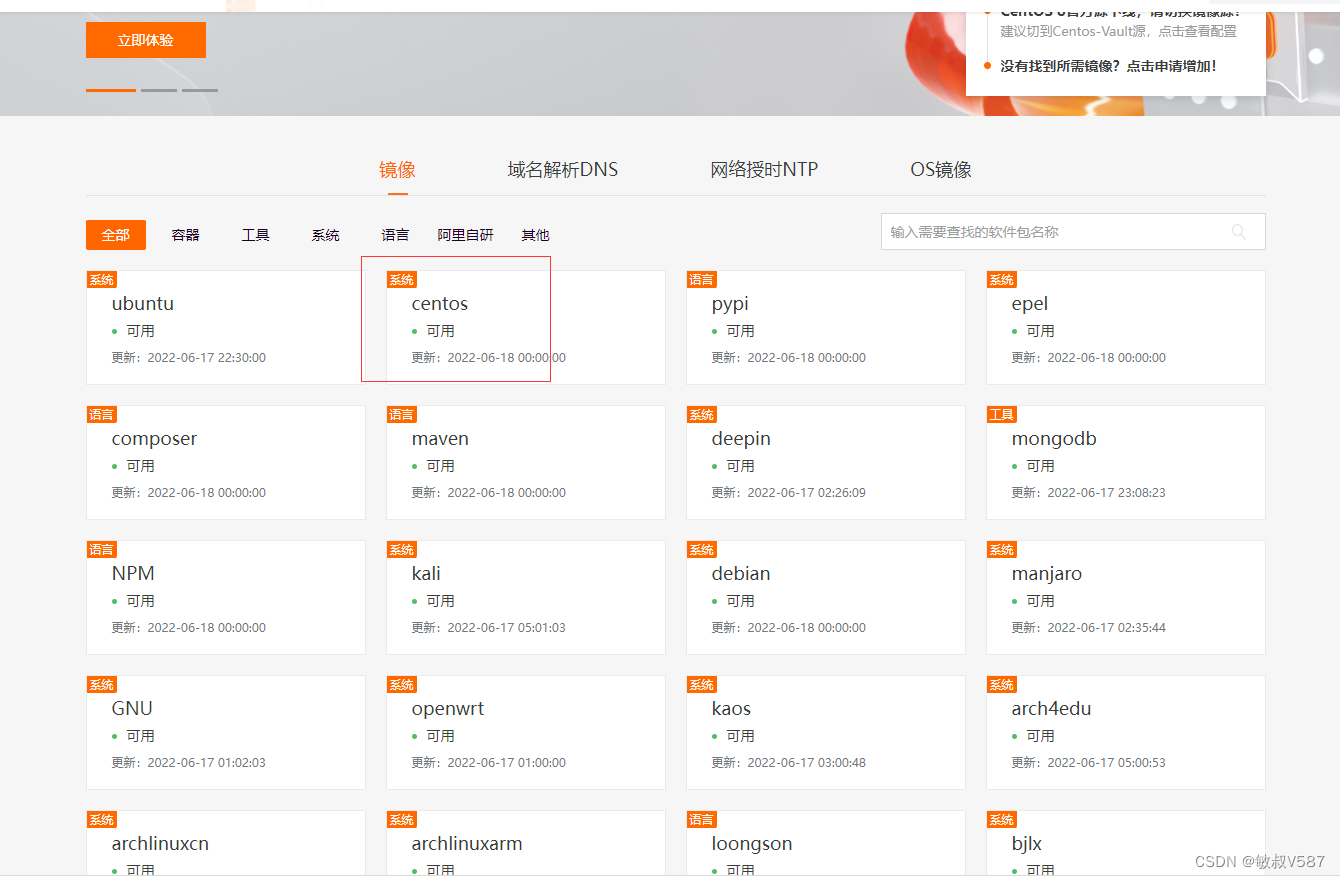Click ubuntu update time 2022-06-17 22:30:00
Viewport: 1340px width, 879px height.
pyautogui.click(x=207, y=358)
